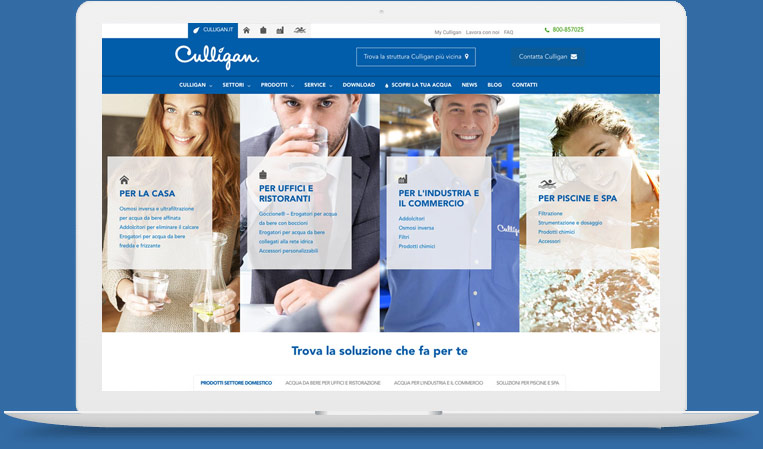Click the briefcase icon above Per uffici e ristoranti

coord(263,174)
